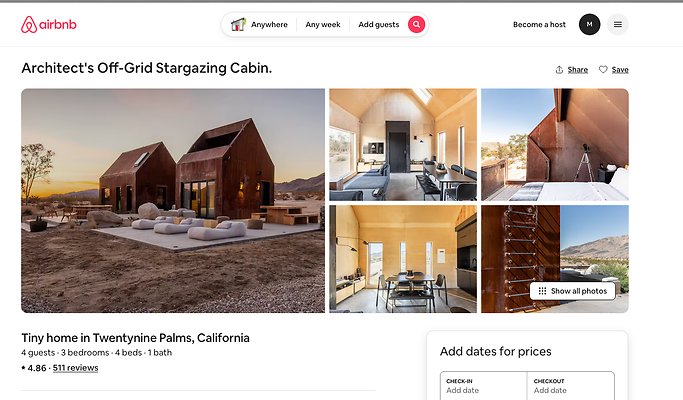Click the Checkout Add date field
The height and width of the screenshot is (400, 683).
pos(571,386)
